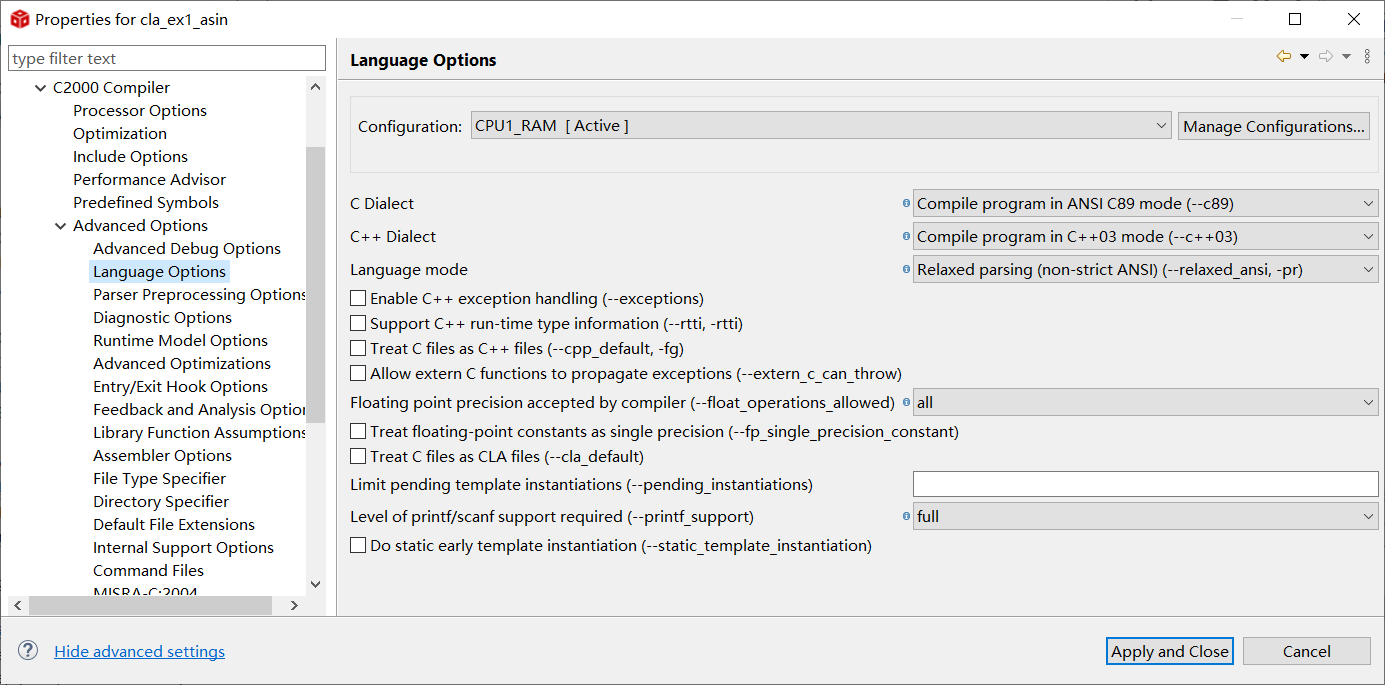Click the info icon beside printf_support
This screenshot has width=1385, height=685.
(906, 516)
